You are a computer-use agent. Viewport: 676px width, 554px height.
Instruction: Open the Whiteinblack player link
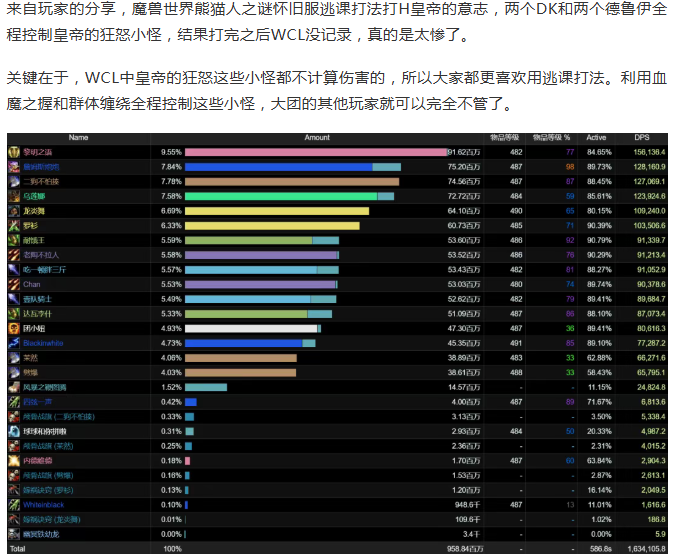[x=42, y=505]
